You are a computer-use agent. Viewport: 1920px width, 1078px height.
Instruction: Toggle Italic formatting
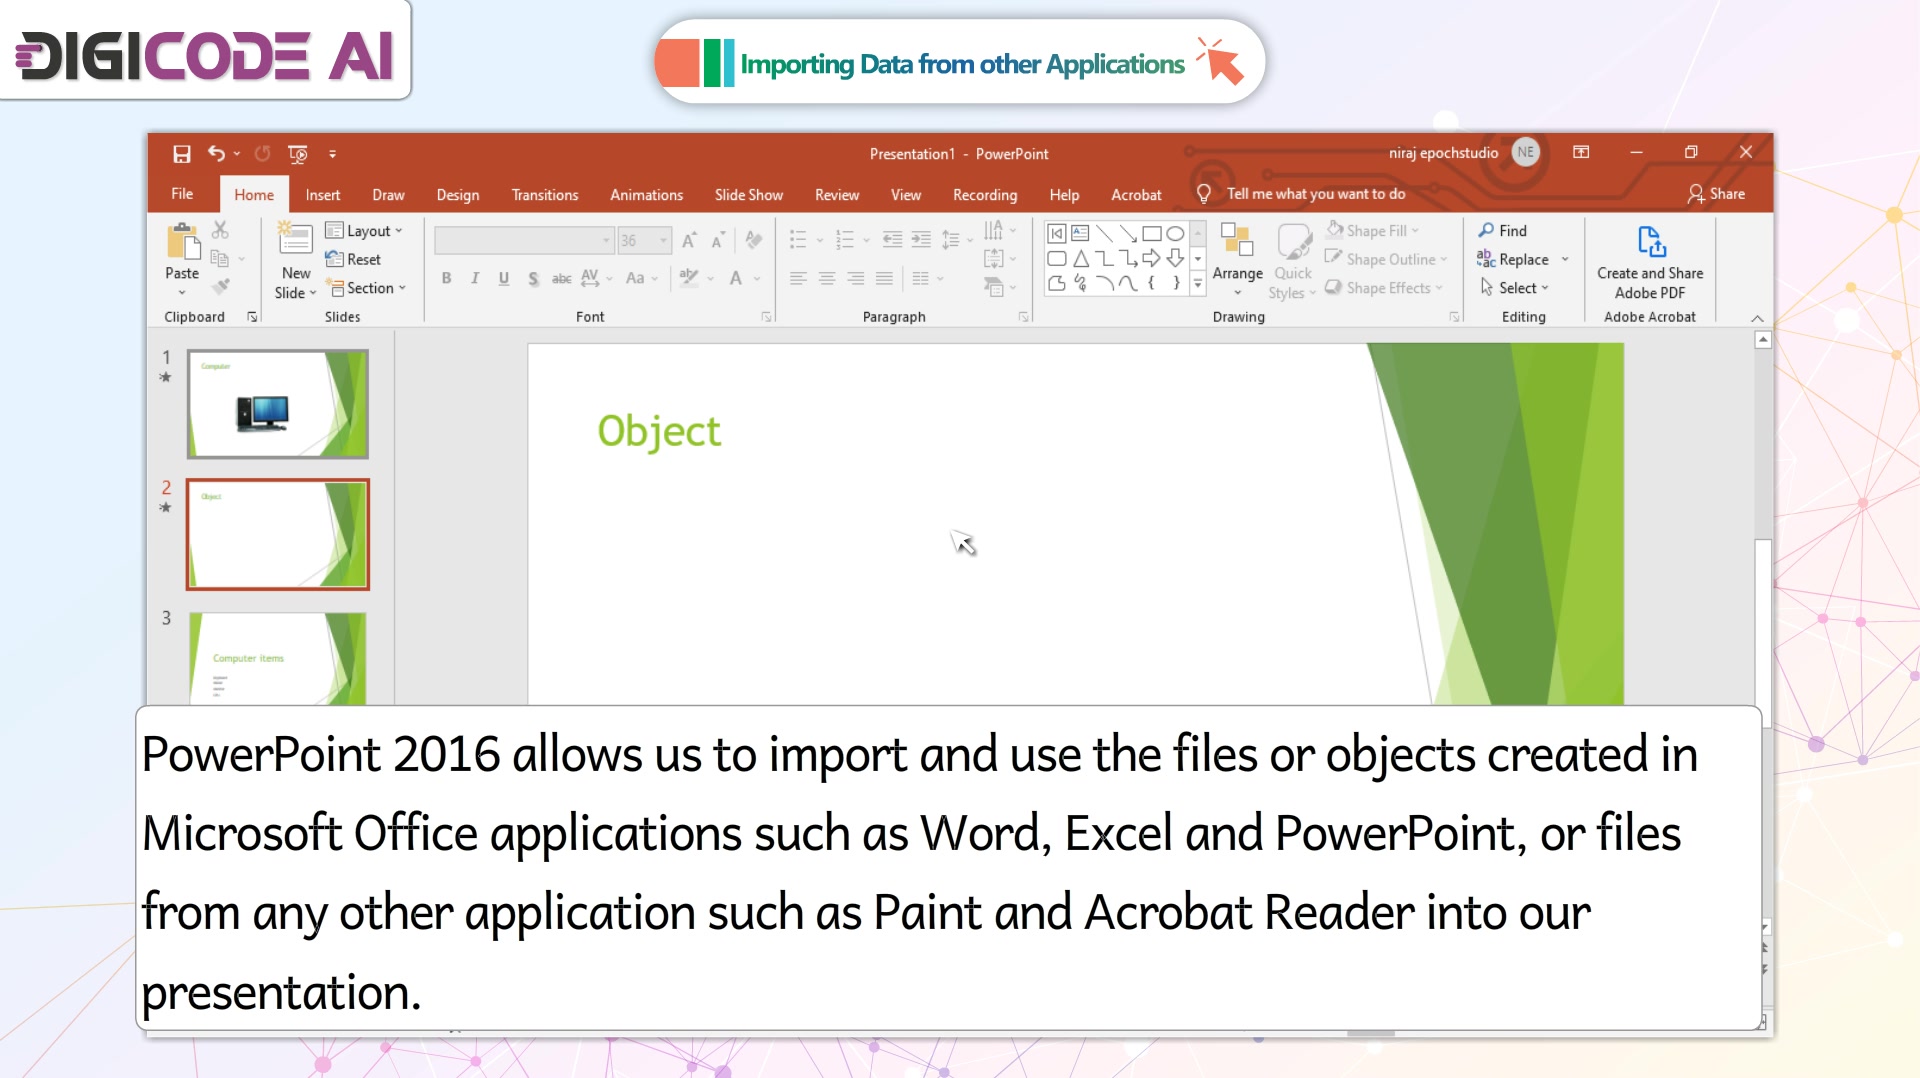pyautogui.click(x=475, y=278)
